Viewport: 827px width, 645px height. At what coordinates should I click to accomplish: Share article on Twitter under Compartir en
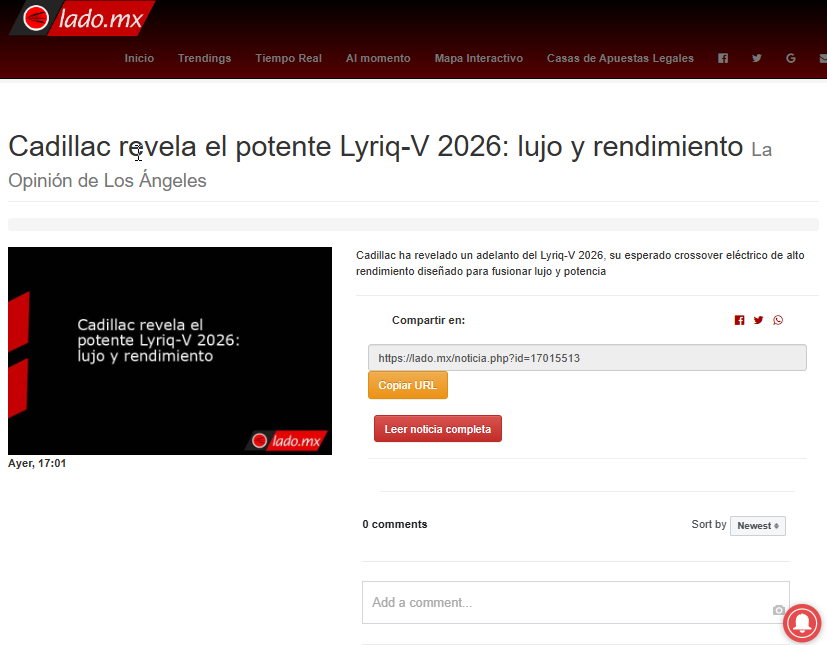coord(758,320)
